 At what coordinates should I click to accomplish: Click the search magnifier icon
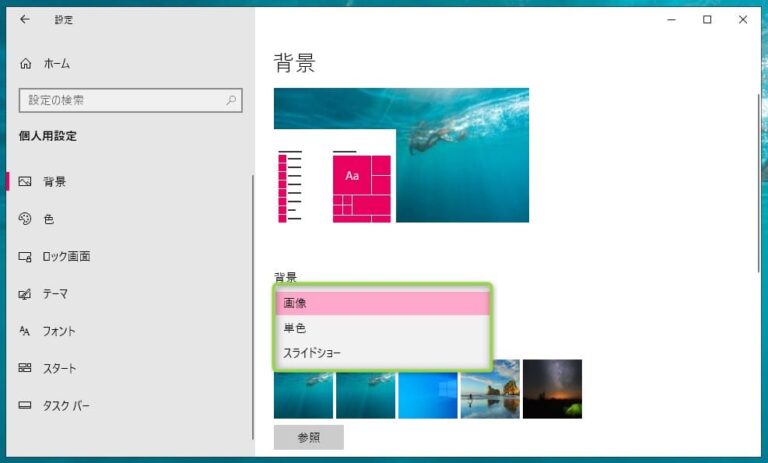coord(231,100)
